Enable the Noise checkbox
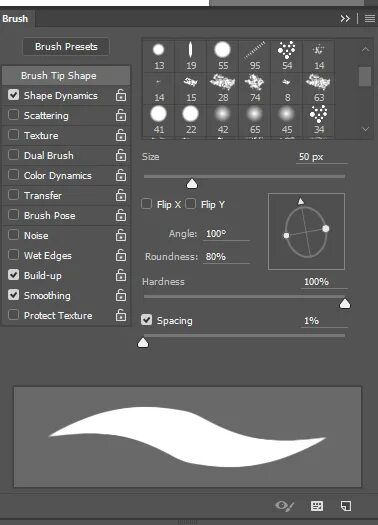The height and width of the screenshot is (525, 378). coord(13,235)
